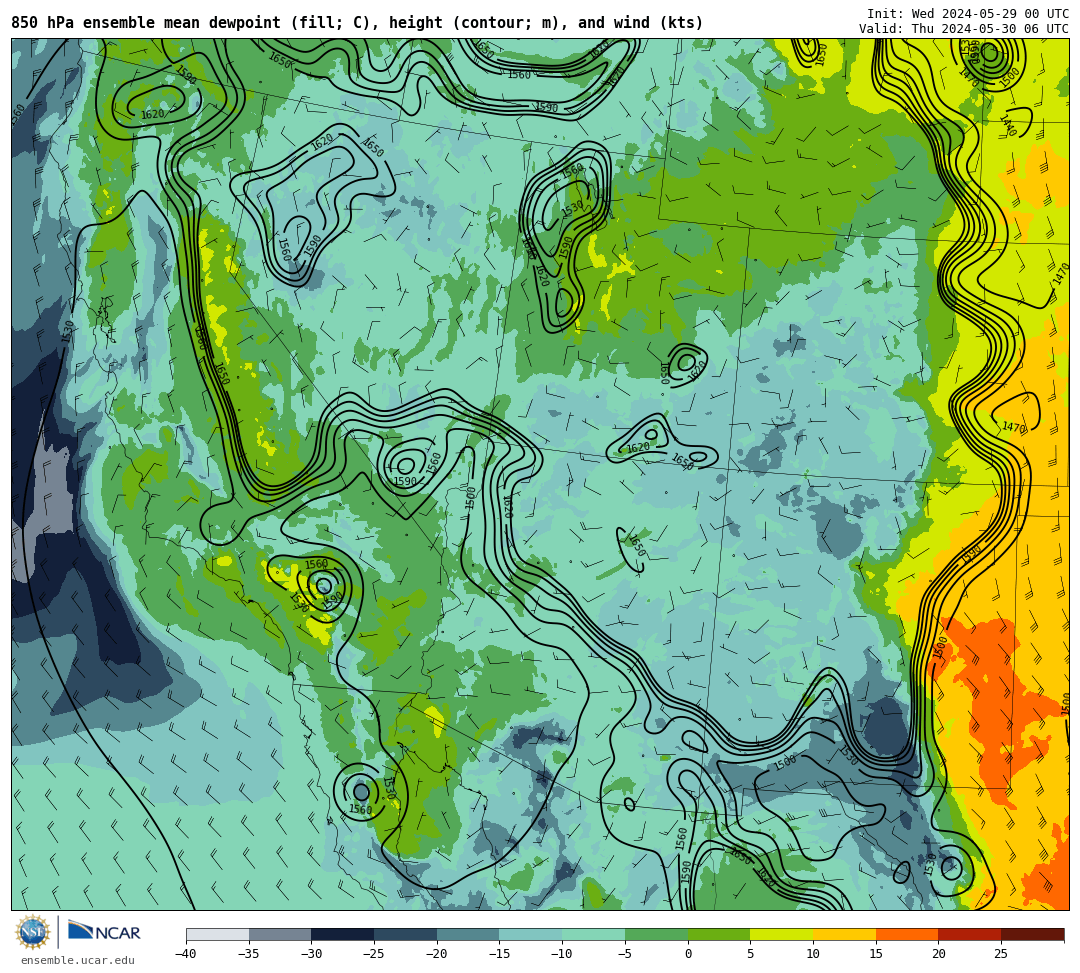Select the -5 to 0 green colorbar swatch

tap(656, 934)
